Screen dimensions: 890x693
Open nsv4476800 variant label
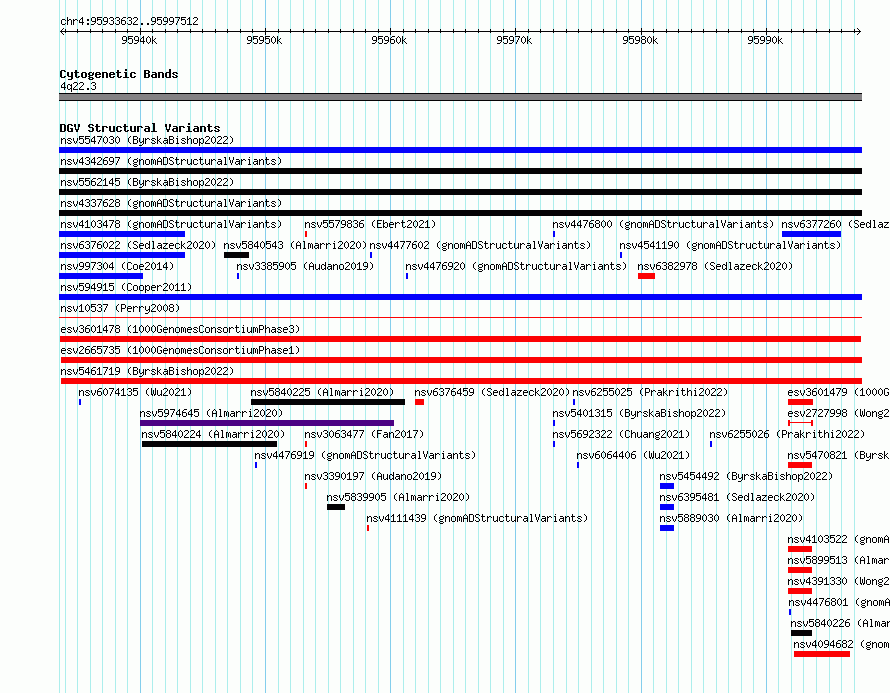pyautogui.click(x=663, y=224)
